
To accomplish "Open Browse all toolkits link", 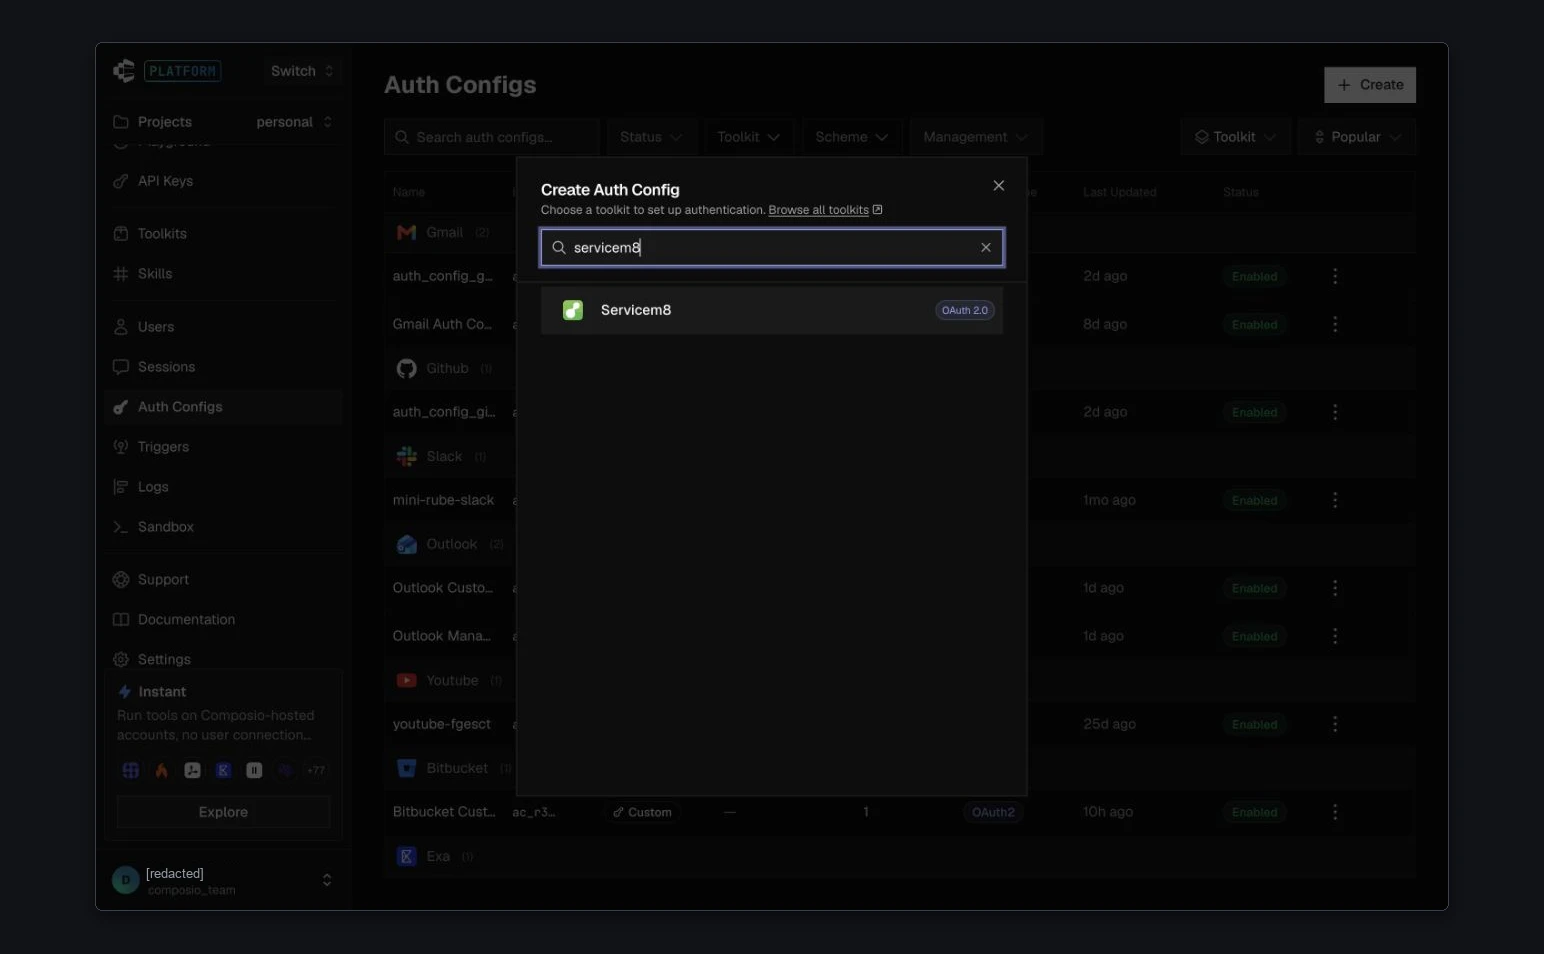I will (x=825, y=210).
